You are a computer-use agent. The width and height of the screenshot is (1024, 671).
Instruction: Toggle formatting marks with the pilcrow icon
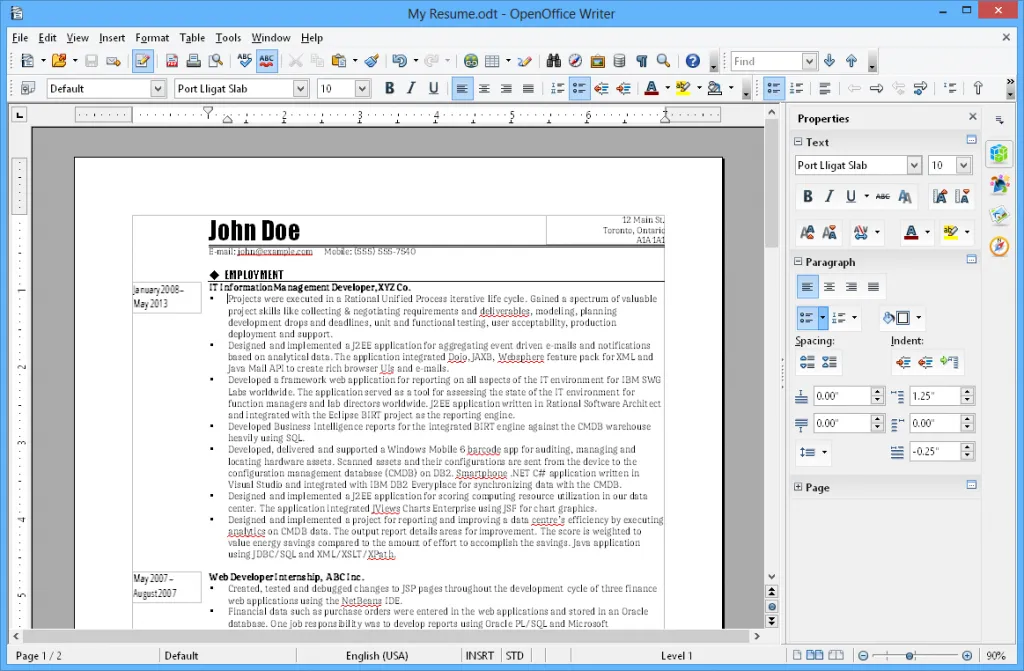[642, 60]
